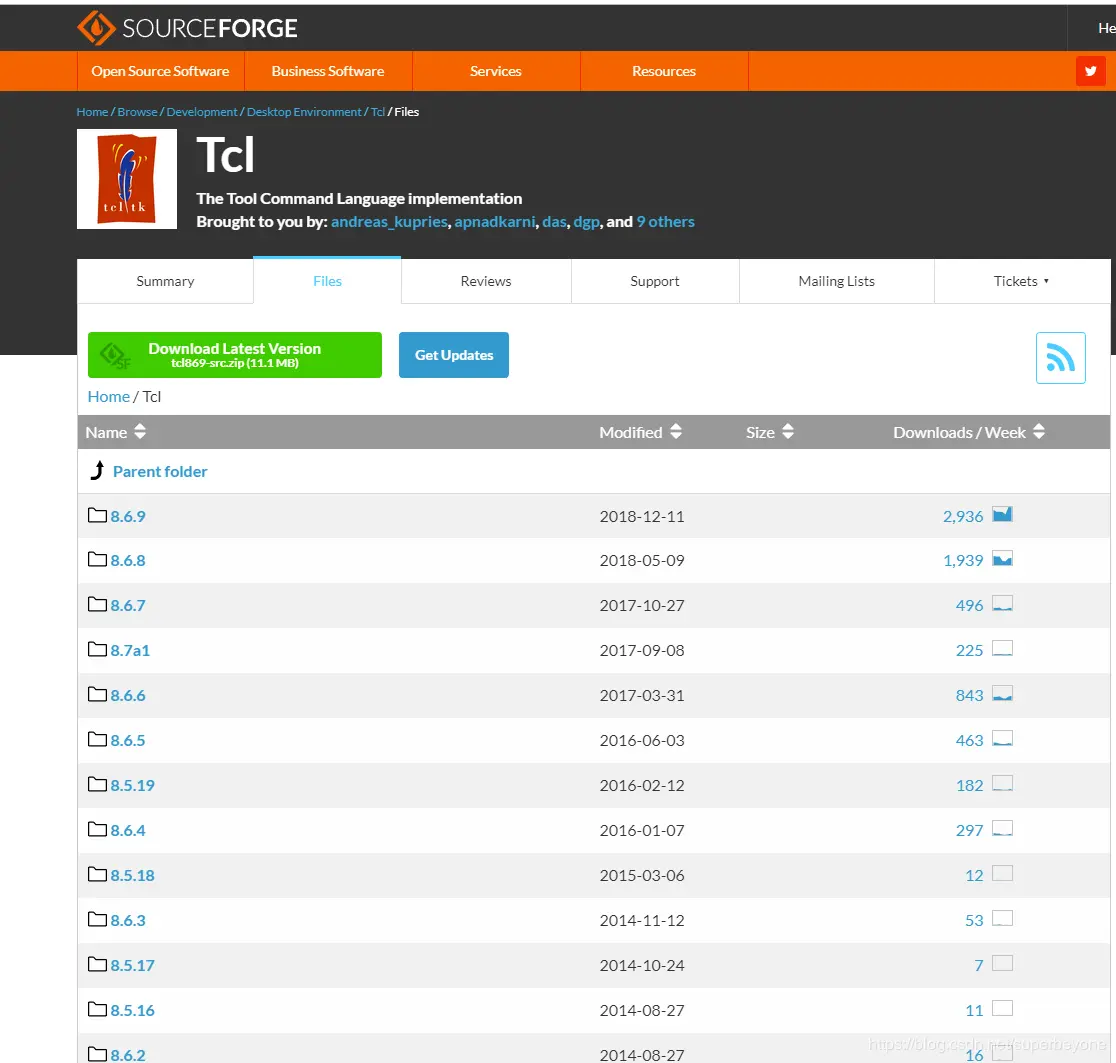
Task: Expand the Tickets dropdown tab
Action: pyautogui.click(x=1021, y=281)
